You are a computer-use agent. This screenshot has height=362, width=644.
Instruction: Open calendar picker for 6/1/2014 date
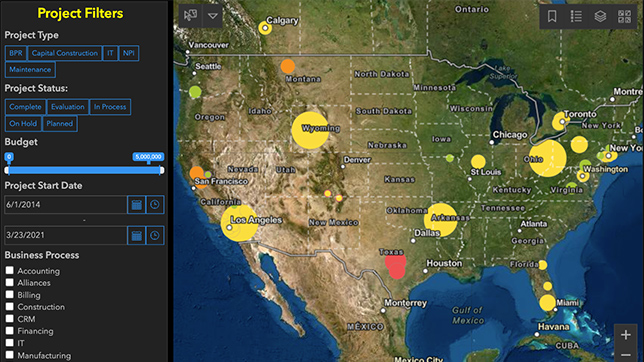(x=136, y=205)
